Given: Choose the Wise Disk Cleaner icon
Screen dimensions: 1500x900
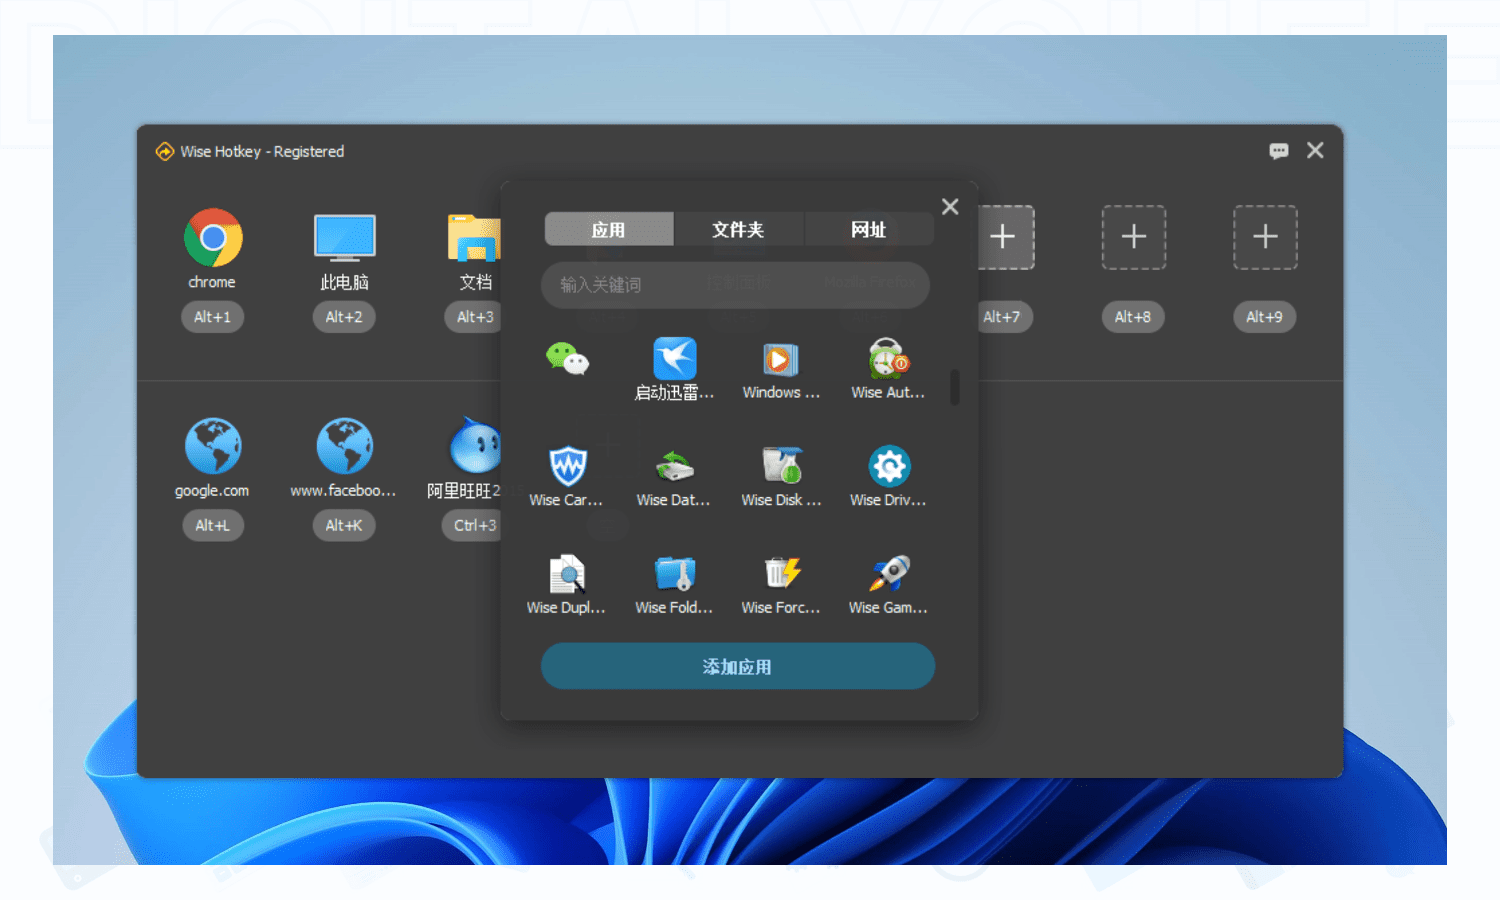Looking at the screenshot, I should tap(782, 465).
